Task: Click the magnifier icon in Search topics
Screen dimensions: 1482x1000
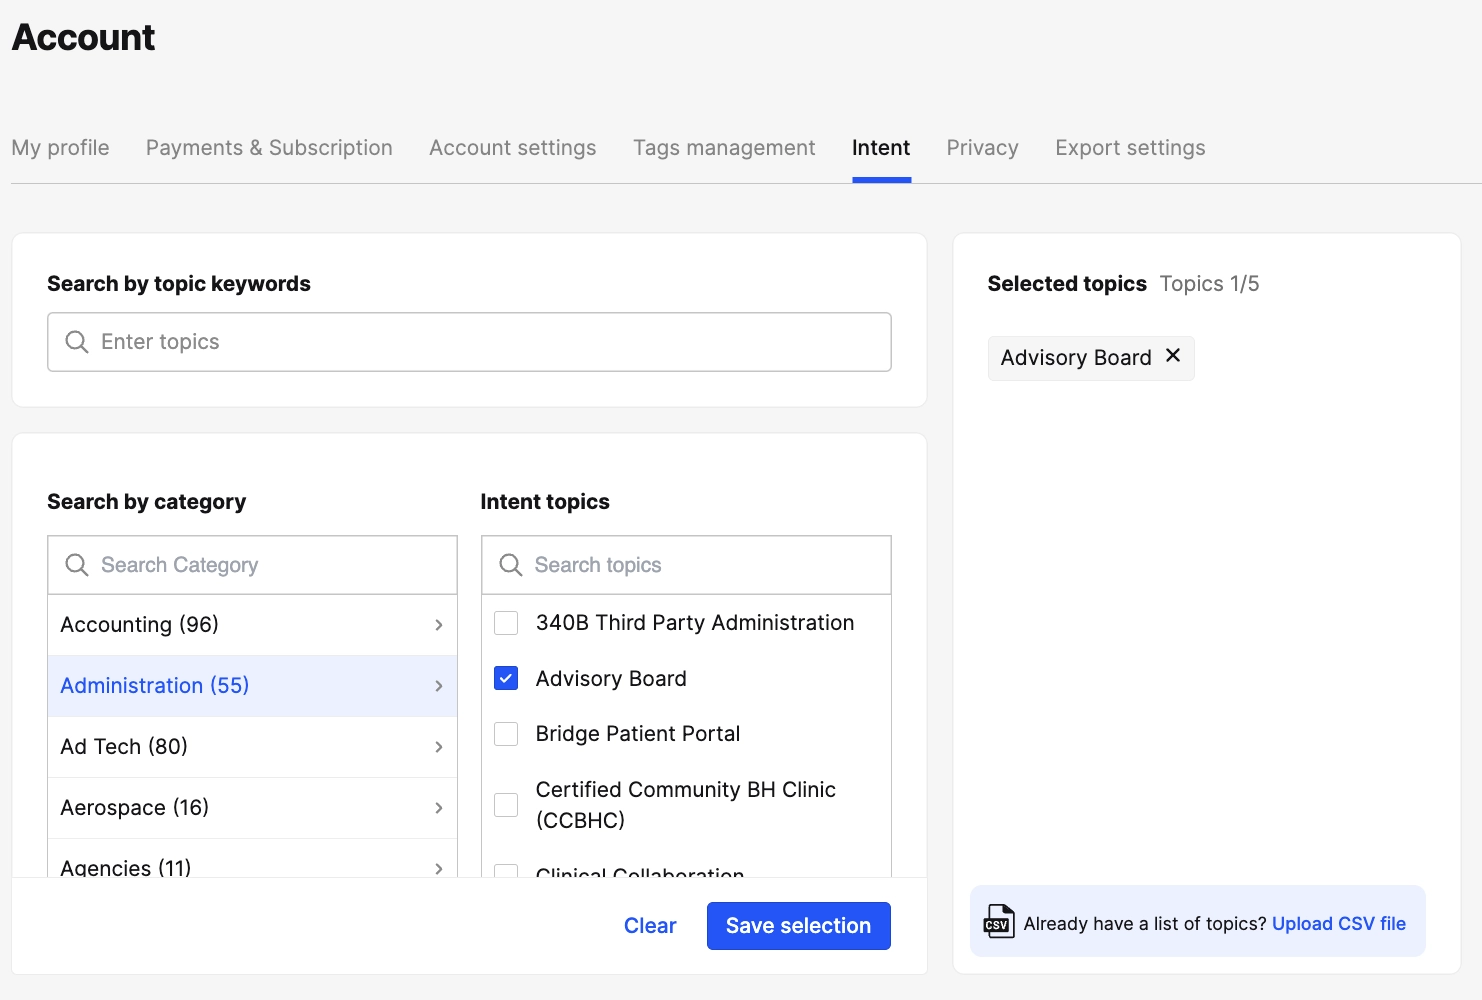Action: [x=511, y=565]
